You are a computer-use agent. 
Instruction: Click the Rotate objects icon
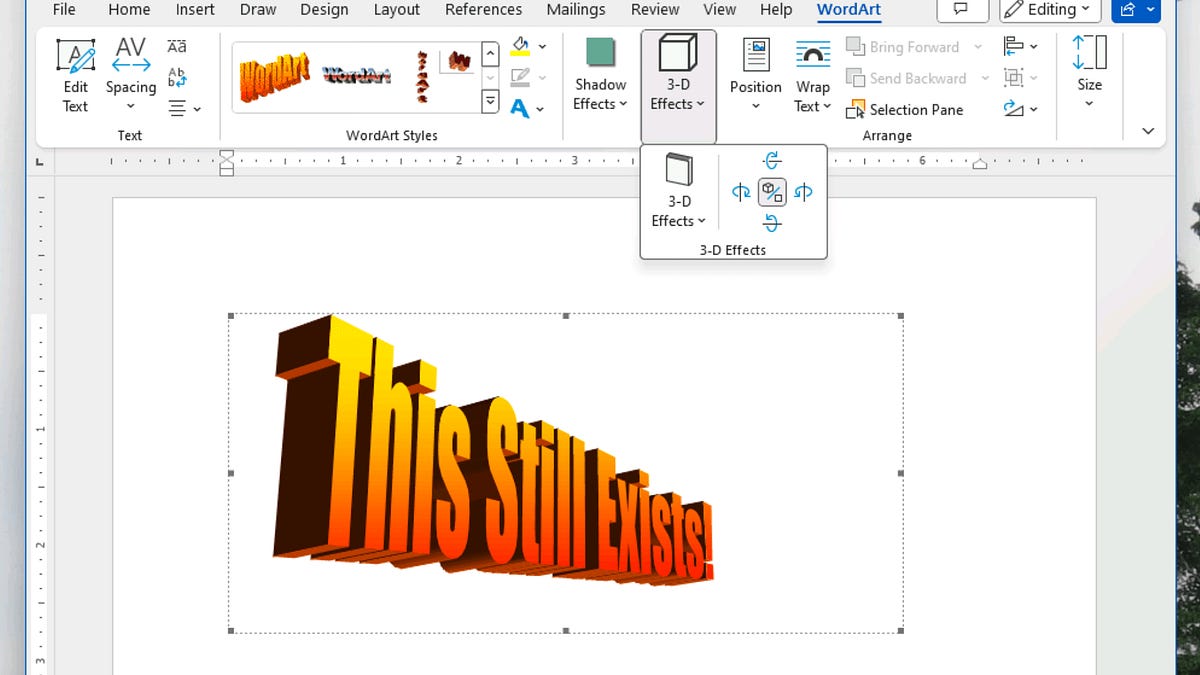[x=1013, y=108]
